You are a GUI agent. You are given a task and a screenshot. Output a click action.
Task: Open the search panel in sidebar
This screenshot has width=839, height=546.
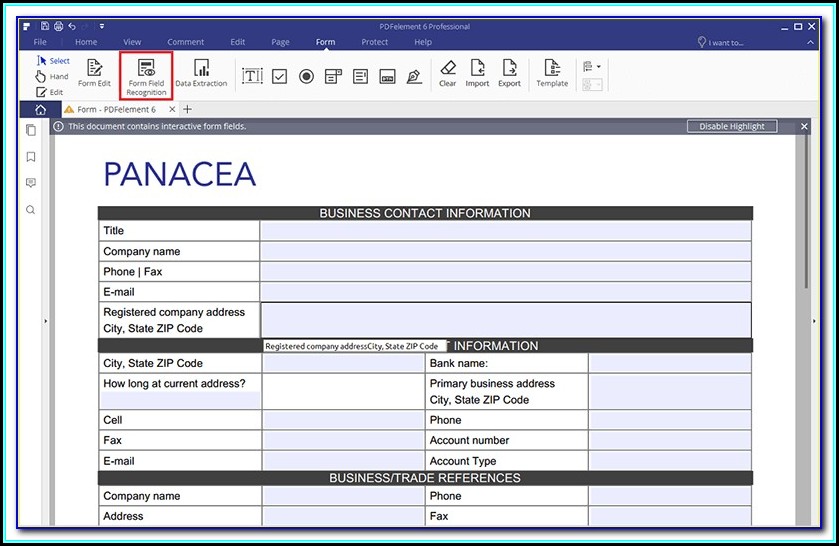tap(31, 210)
